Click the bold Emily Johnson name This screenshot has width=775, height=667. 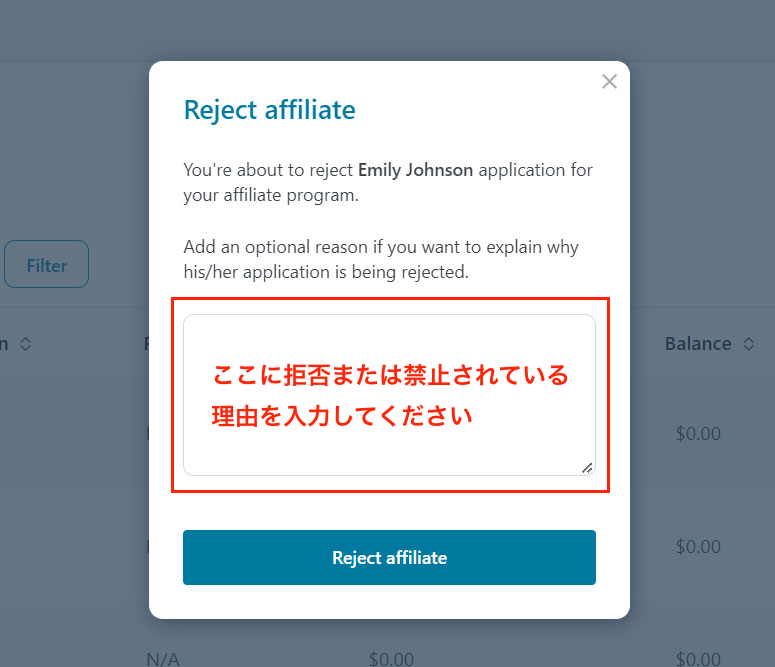pos(415,170)
